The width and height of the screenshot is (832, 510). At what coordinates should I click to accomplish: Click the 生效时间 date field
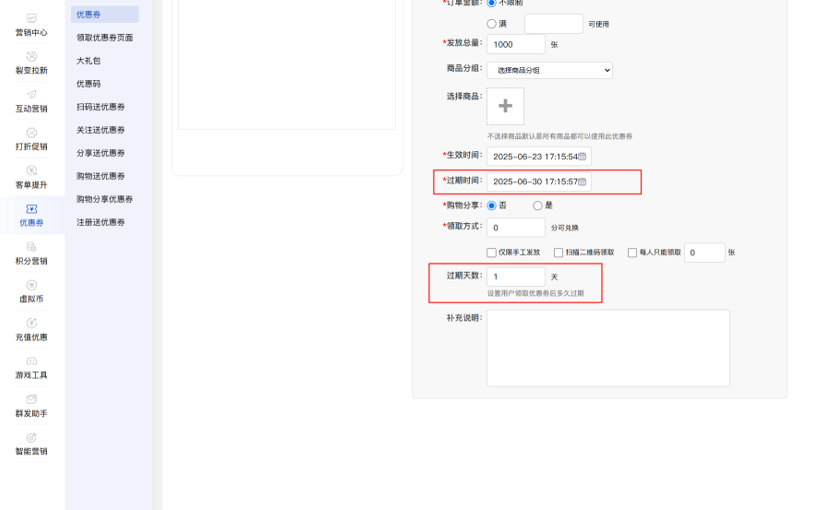[539, 157]
